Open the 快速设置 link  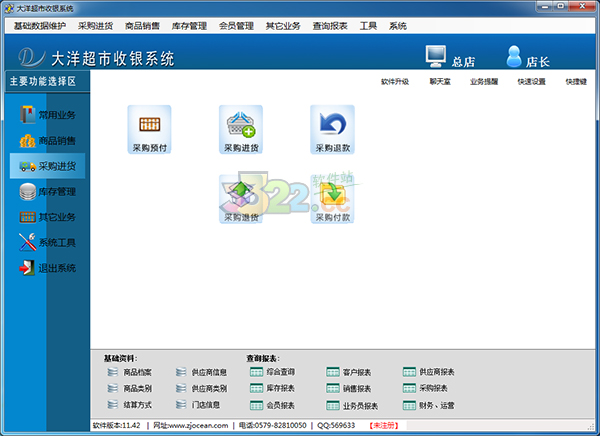532,82
